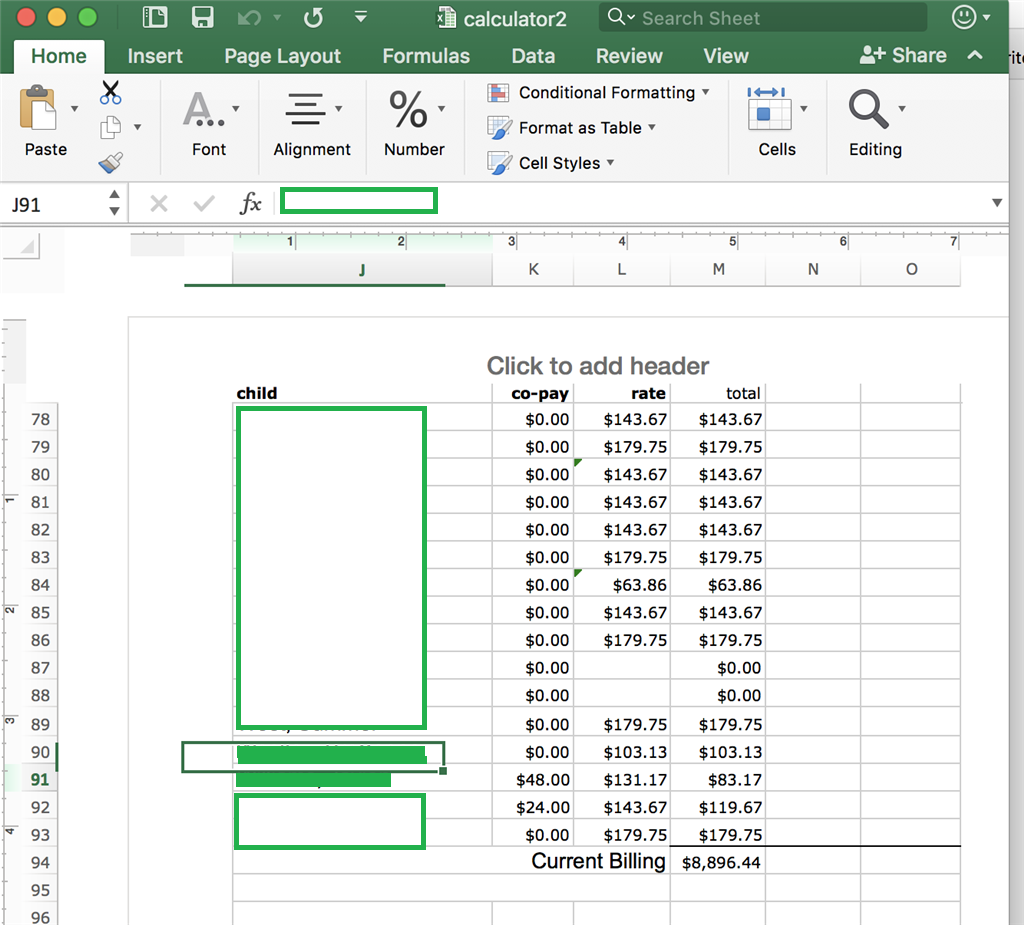
Task: Click the Share button
Action: coord(903,56)
